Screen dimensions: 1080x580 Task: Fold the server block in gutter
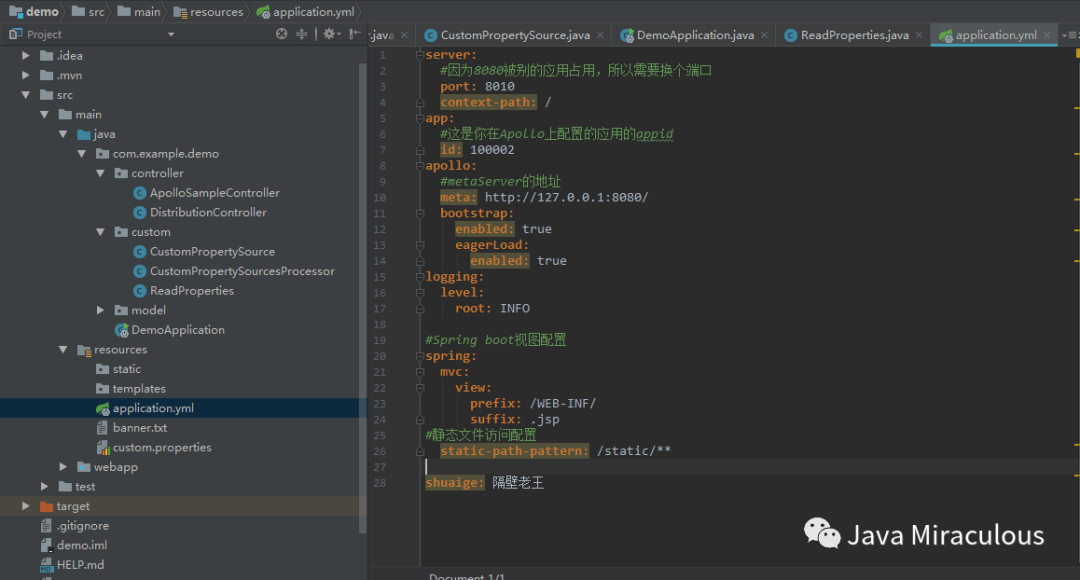tap(419, 55)
